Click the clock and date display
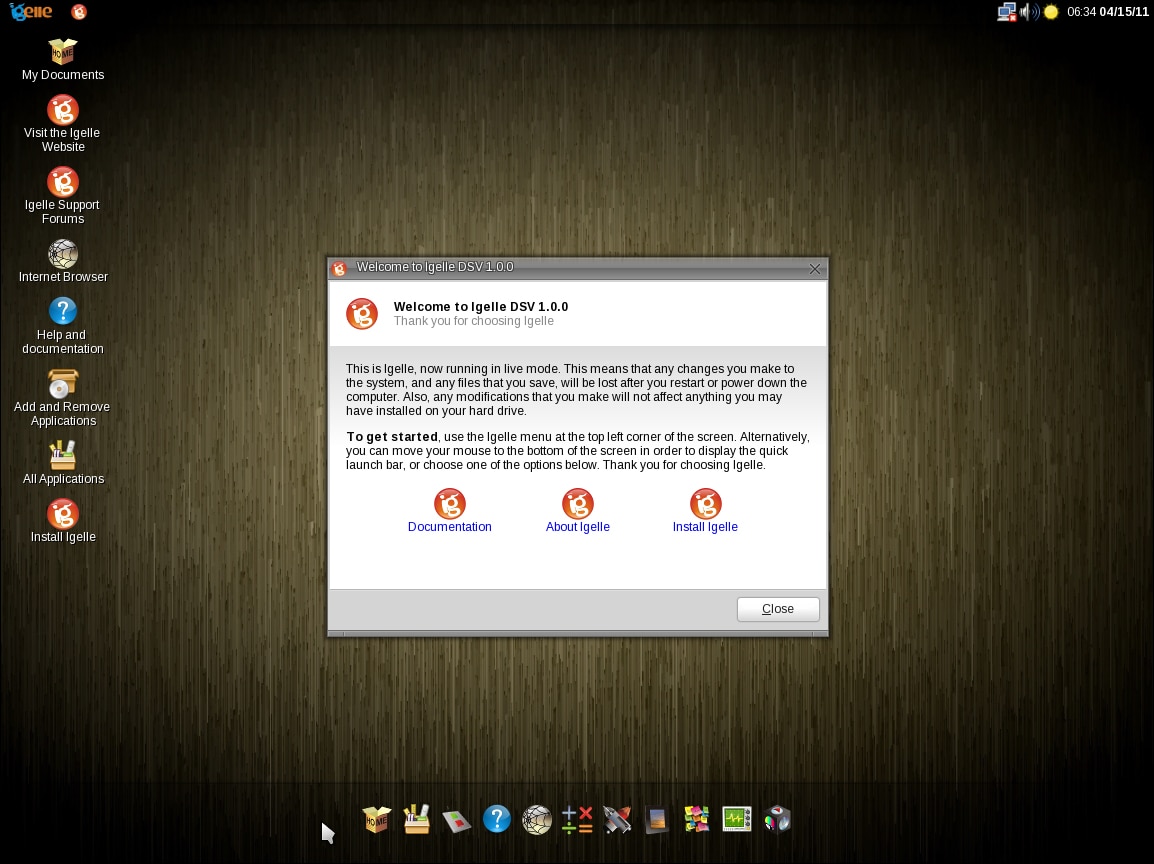 (1107, 12)
